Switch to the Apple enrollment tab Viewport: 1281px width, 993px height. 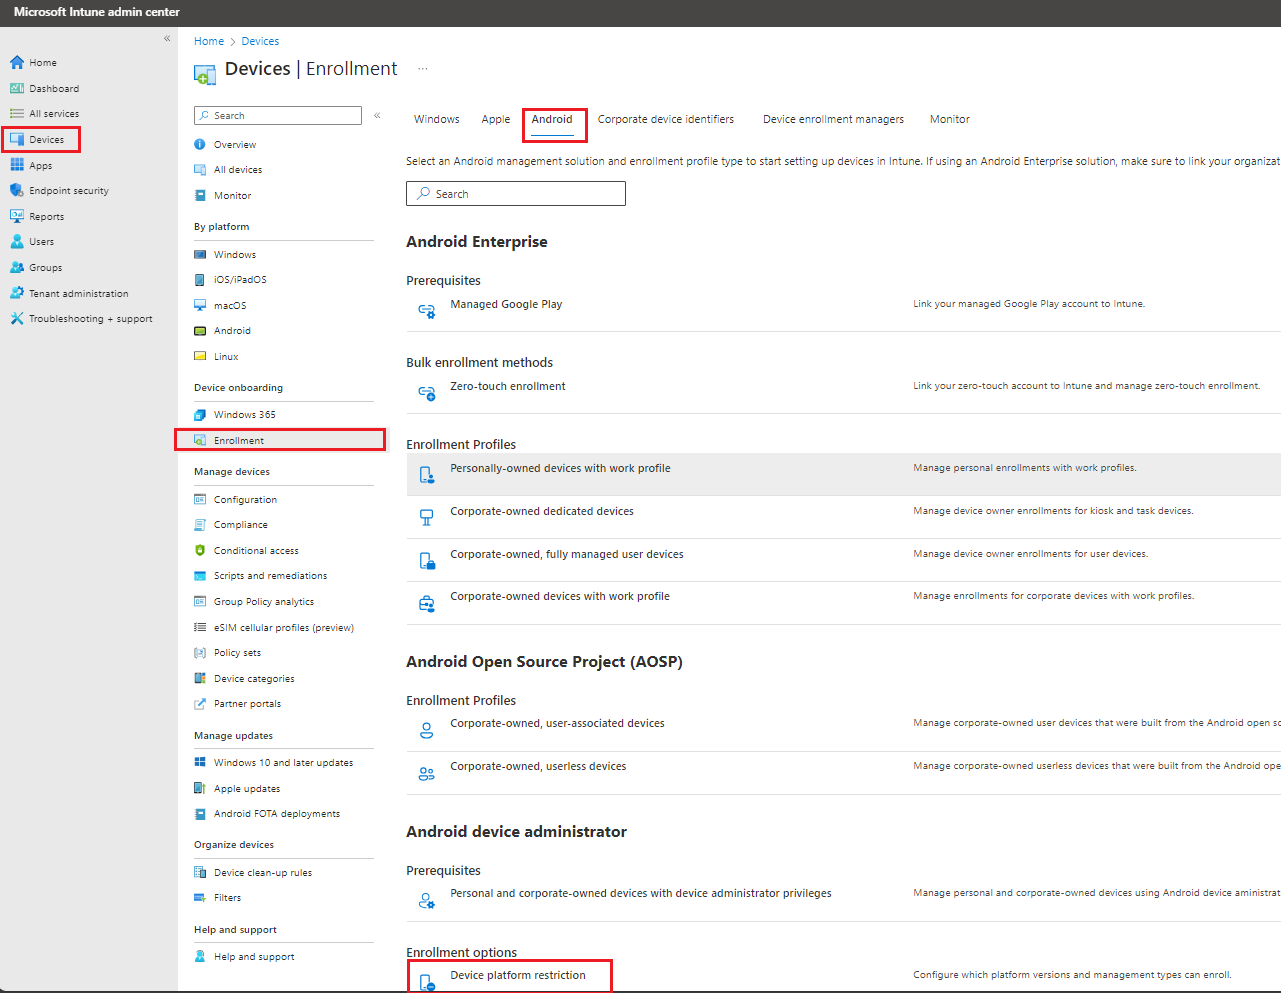point(495,119)
